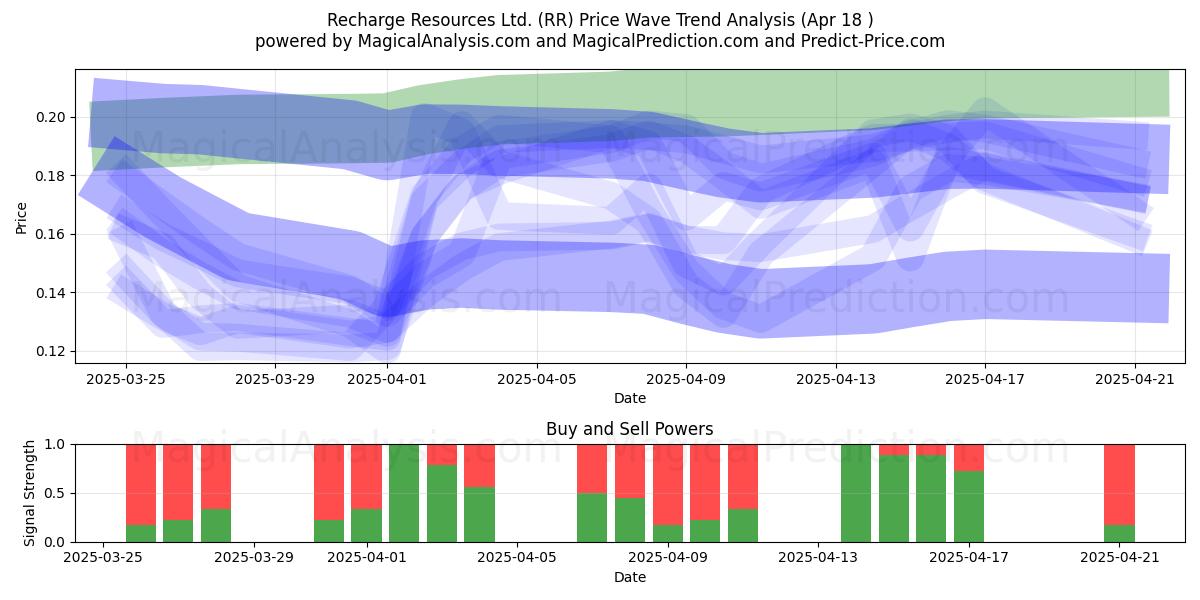Click the 2025-04-05 tick under the powers chart
Screen dimensions: 1200x600
coord(519,558)
